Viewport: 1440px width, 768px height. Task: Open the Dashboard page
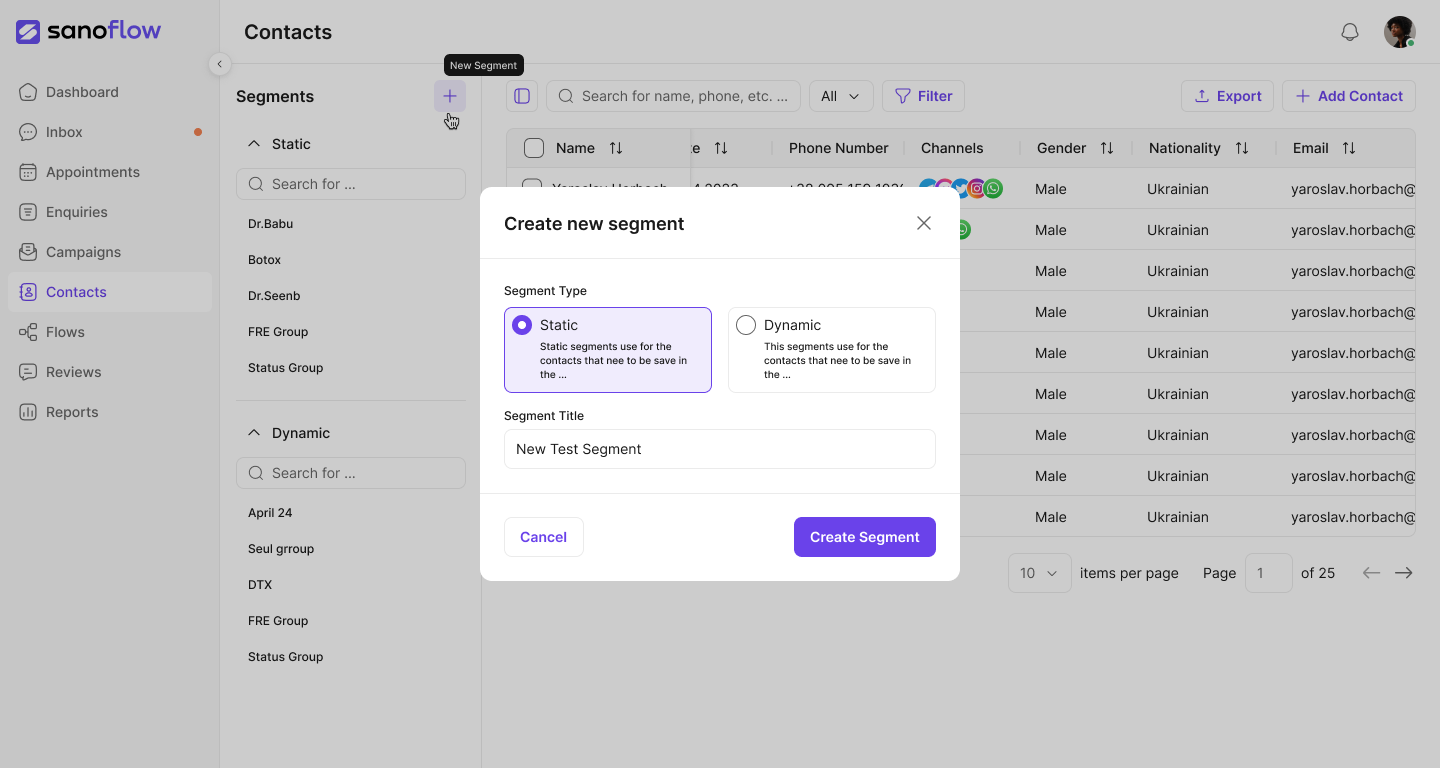[x=109, y=92]
